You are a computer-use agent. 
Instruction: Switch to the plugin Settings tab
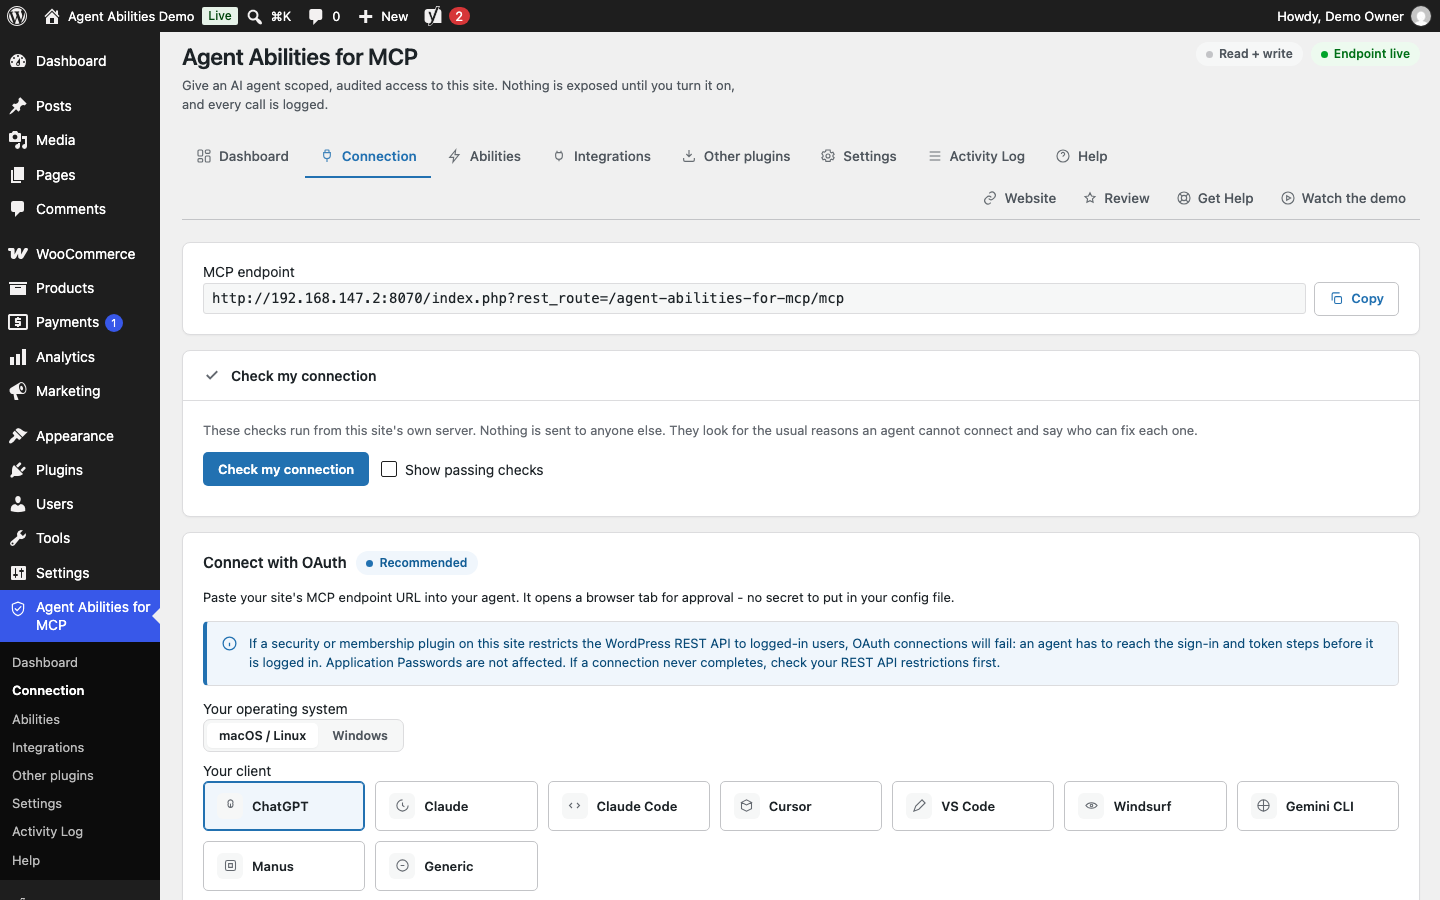(859, 156)
